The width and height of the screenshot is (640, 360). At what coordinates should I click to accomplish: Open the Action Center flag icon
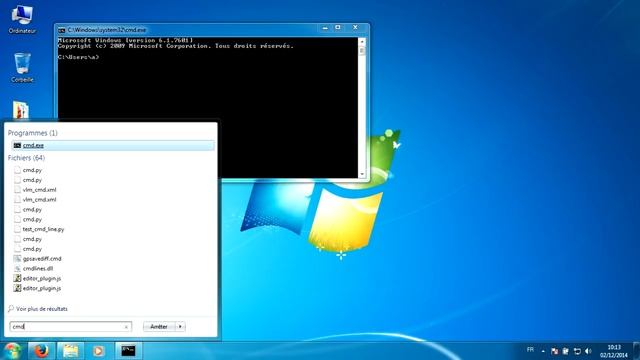click(x=554, y=351)
